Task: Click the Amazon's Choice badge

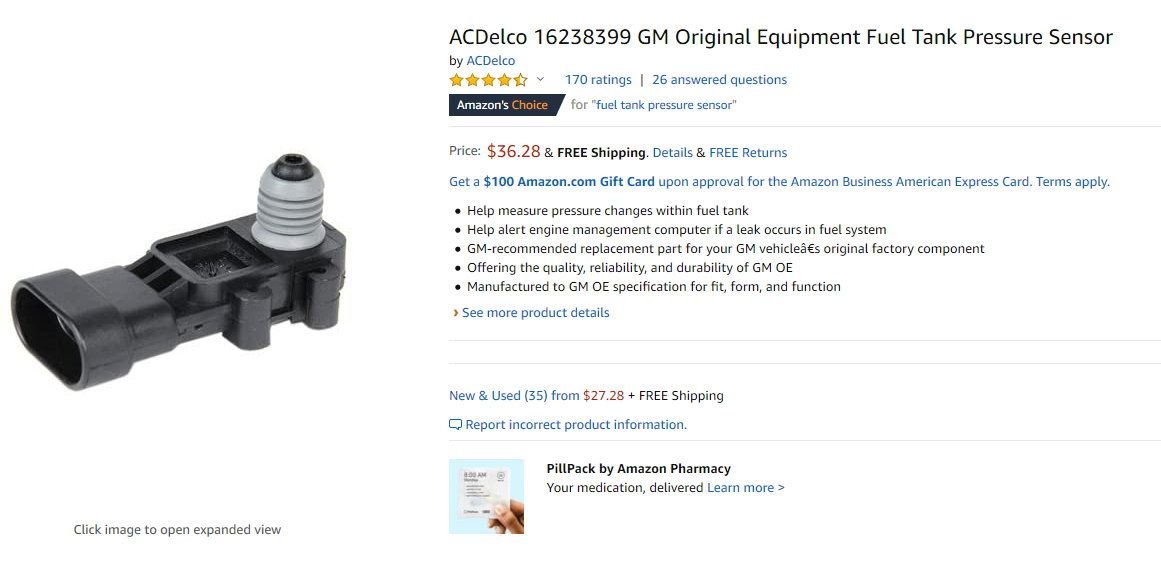Action: [503, 105]
